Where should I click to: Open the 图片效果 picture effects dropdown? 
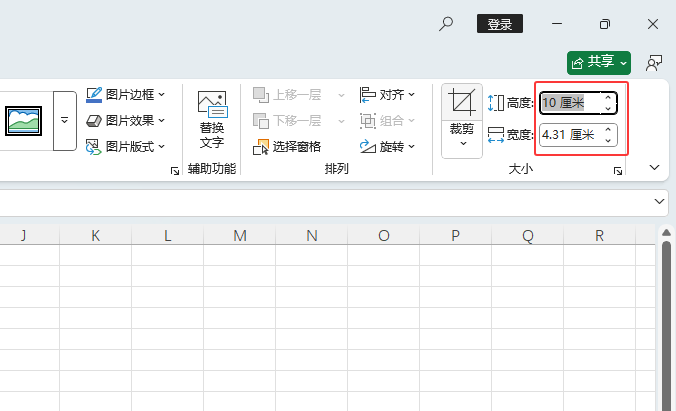126,120
